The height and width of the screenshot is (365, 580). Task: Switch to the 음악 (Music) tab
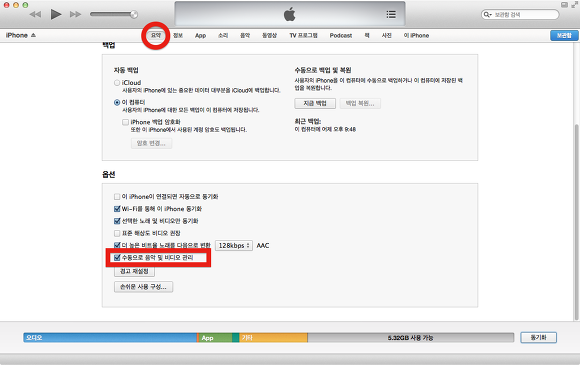(x=245, y=36)
